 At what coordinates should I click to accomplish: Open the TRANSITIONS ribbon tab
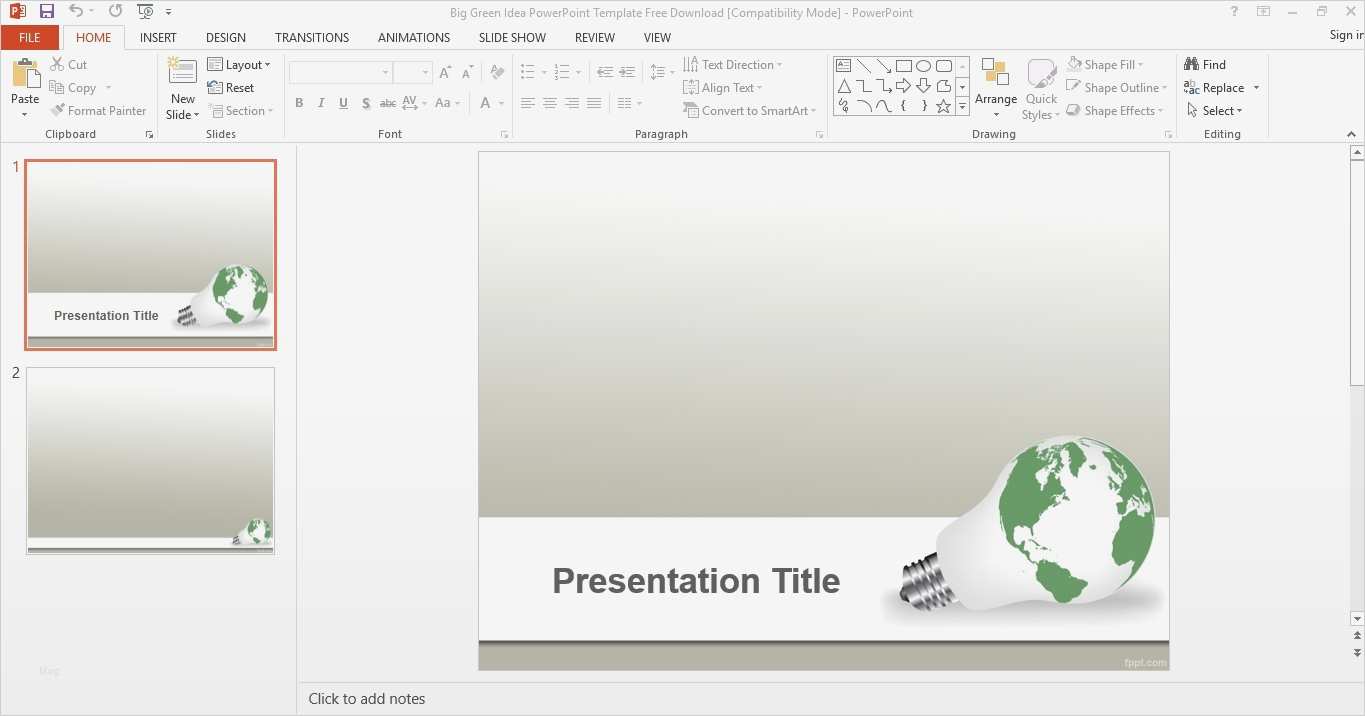tap(311, 37)
